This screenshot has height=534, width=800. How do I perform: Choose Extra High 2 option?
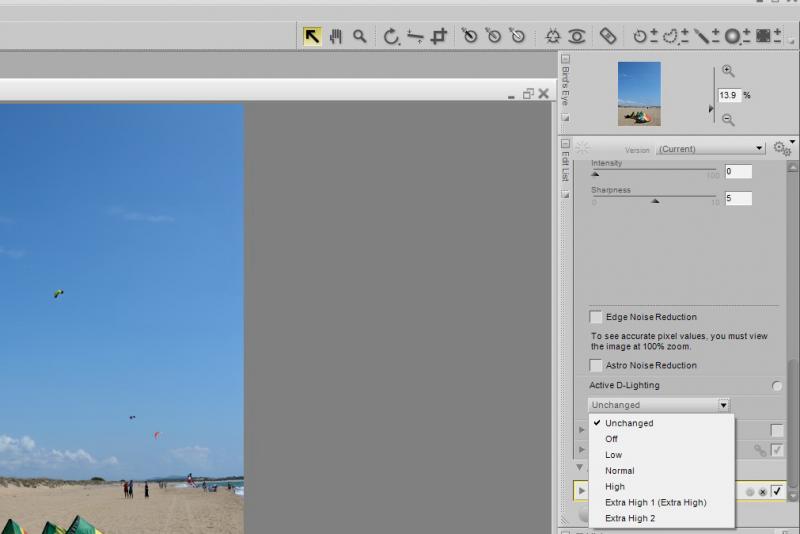point(662,518)
